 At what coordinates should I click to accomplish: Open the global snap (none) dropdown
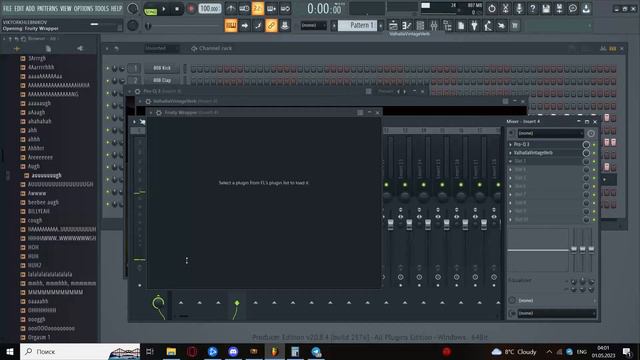[x=313, y=25]
